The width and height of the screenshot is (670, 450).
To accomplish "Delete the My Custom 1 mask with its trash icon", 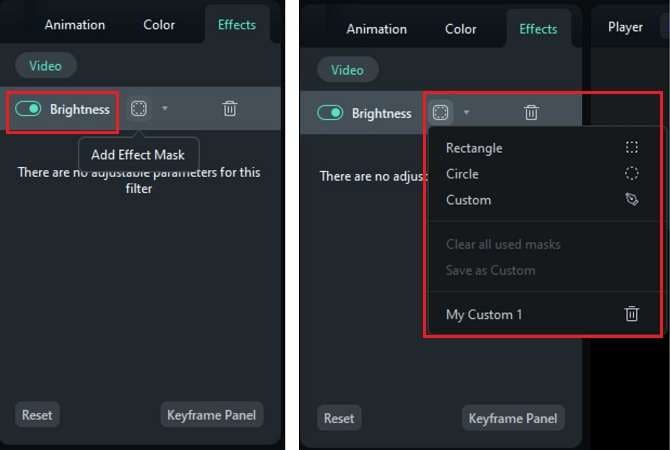I will pyautogui.click(x=632, y=314).
